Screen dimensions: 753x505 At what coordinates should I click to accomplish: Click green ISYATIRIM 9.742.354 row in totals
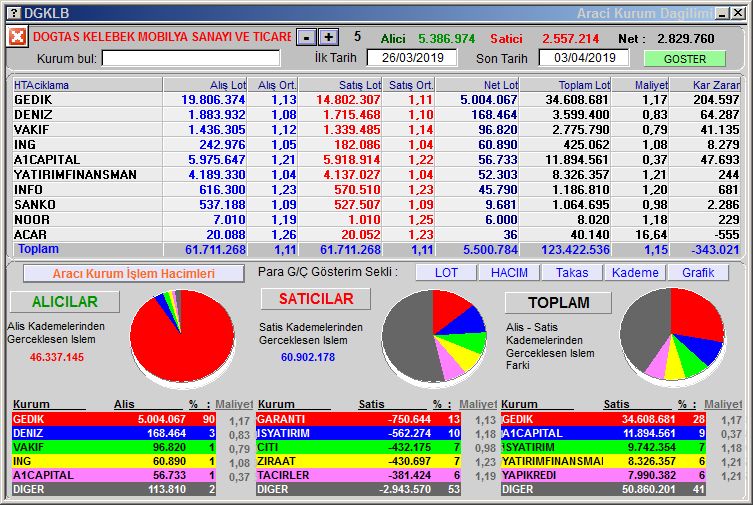tap(604, 447)
